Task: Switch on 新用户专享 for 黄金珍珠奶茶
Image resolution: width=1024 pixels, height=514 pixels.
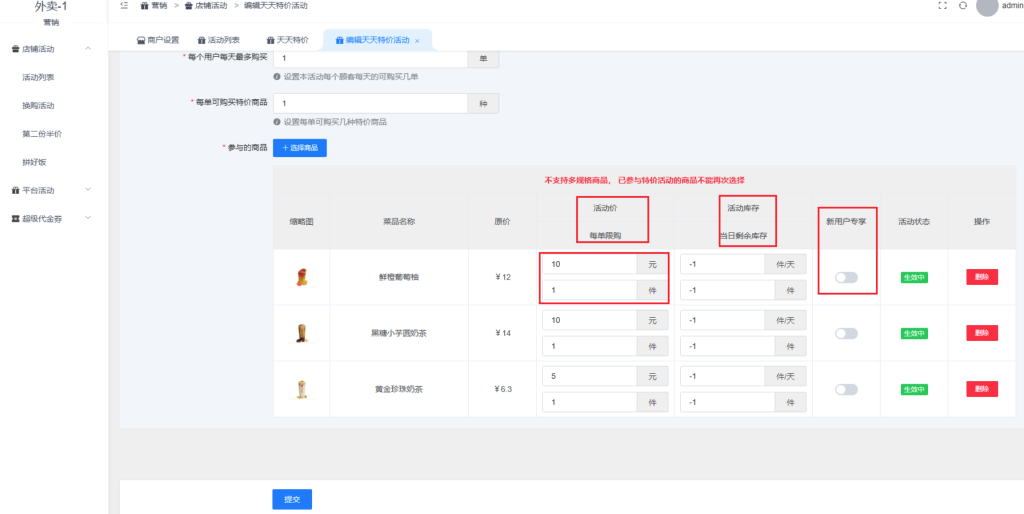Action: tap(846, 389)
